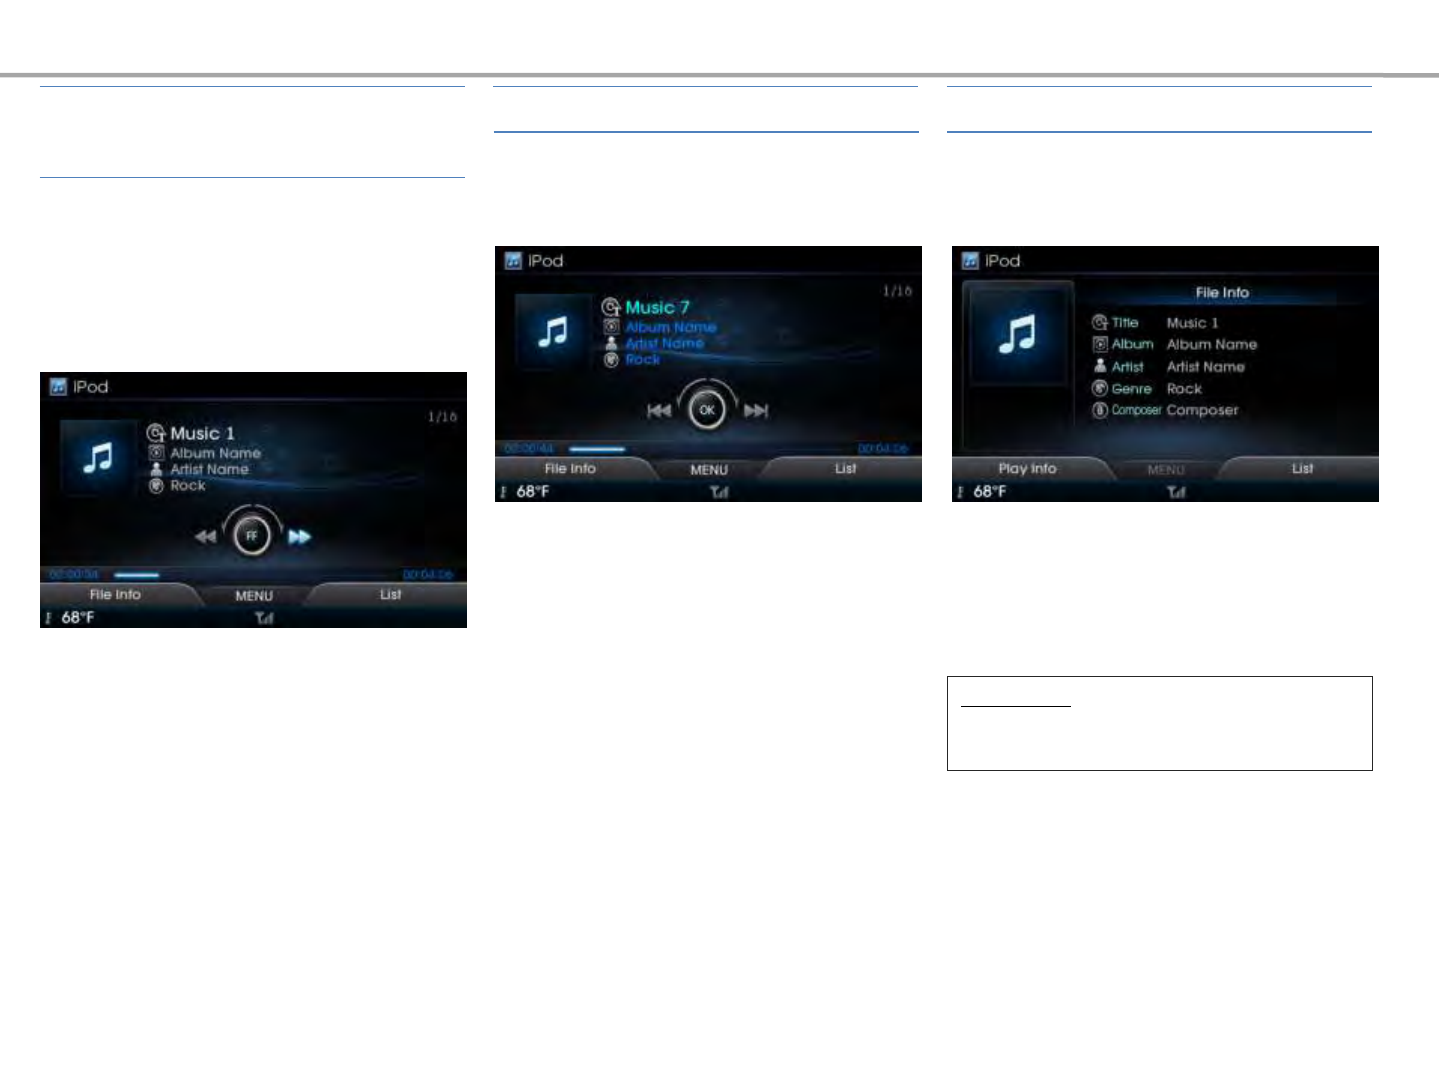
Task: Click Composer value in File Info
Action: pos(1203,410)
